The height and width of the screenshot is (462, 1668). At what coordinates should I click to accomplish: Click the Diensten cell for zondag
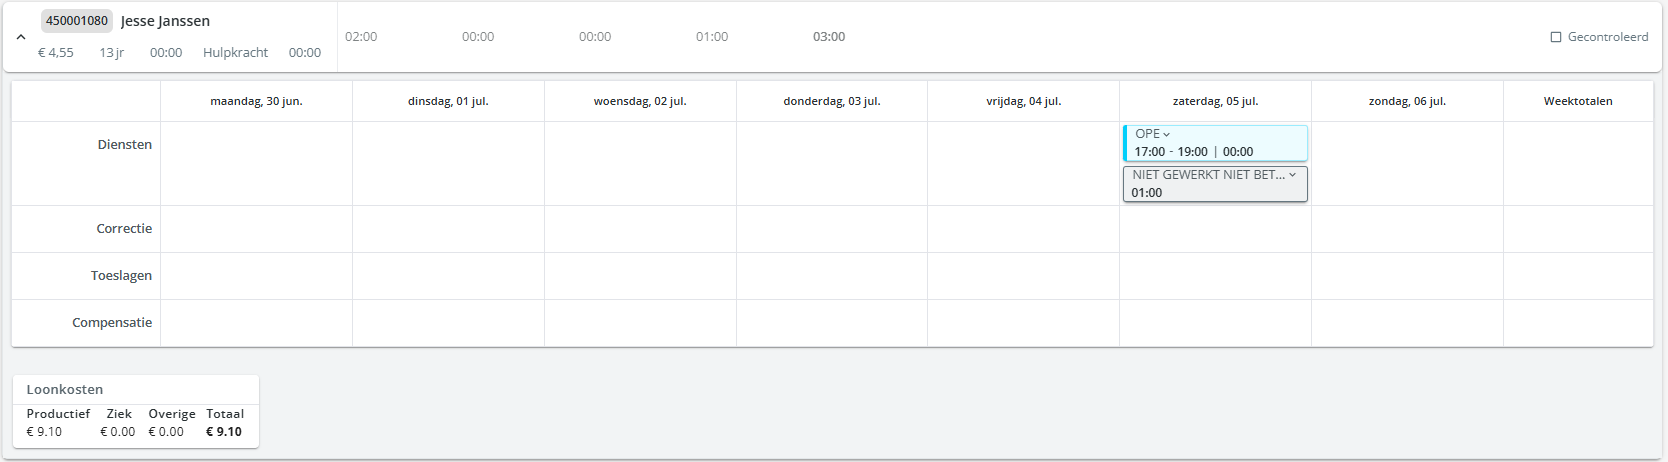[x=1407, y=164]
